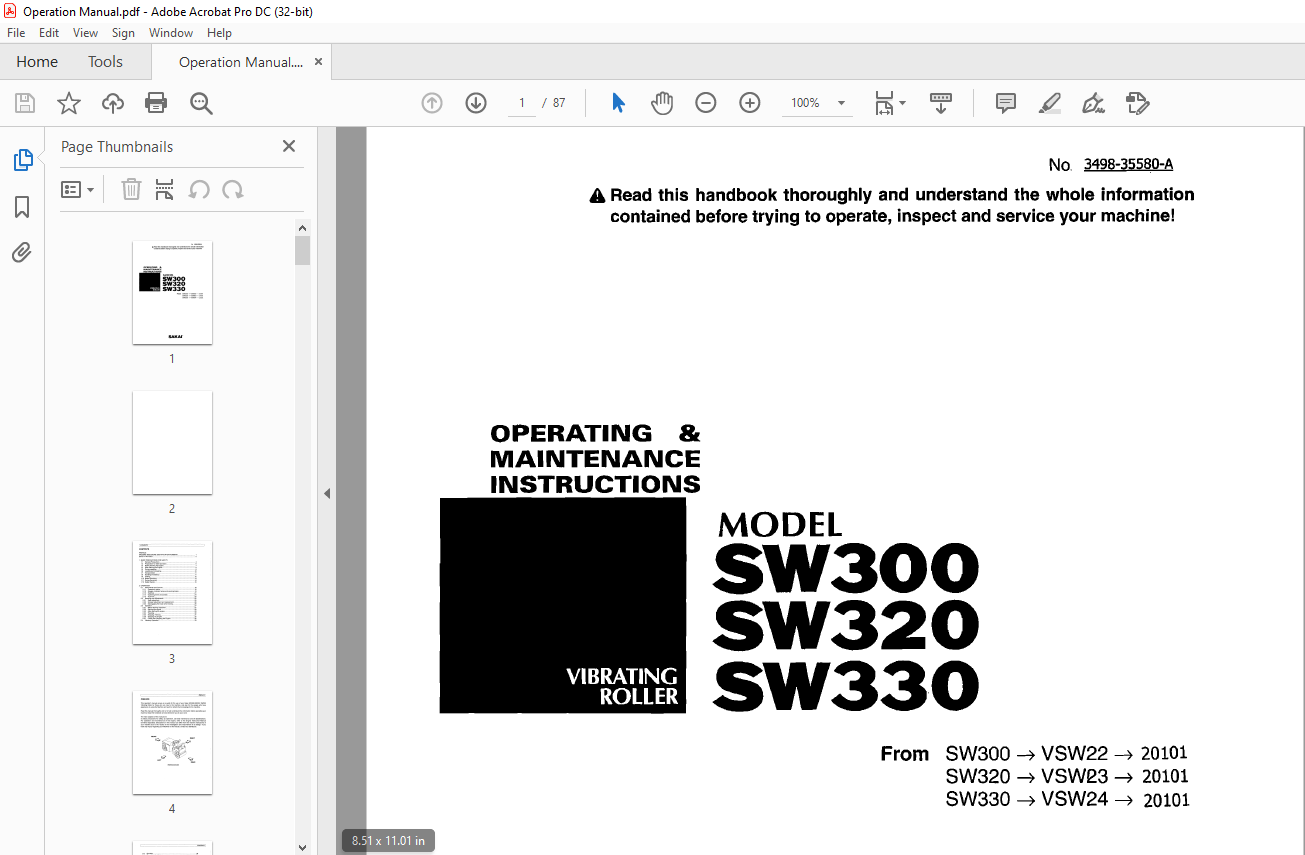Open the Find text magnifier tool
Image resolution: width=1305 pixels, height=855 pixels.
coord(201,103)
